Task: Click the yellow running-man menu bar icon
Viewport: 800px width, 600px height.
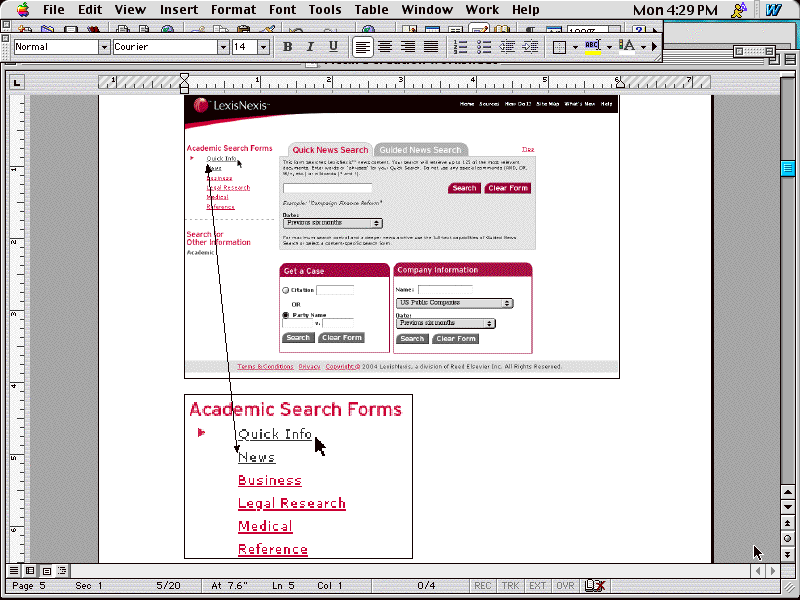Action: [x=739, y=10]
